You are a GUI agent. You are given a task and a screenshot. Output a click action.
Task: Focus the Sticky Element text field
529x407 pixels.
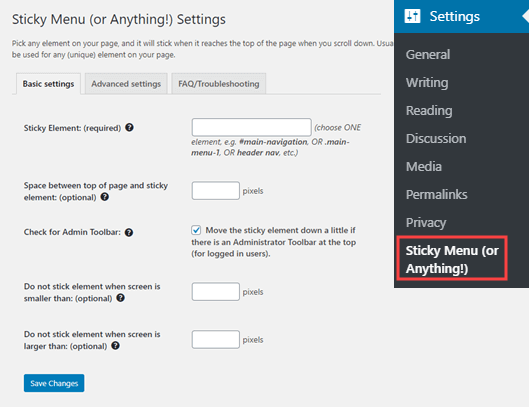[251, 127]
